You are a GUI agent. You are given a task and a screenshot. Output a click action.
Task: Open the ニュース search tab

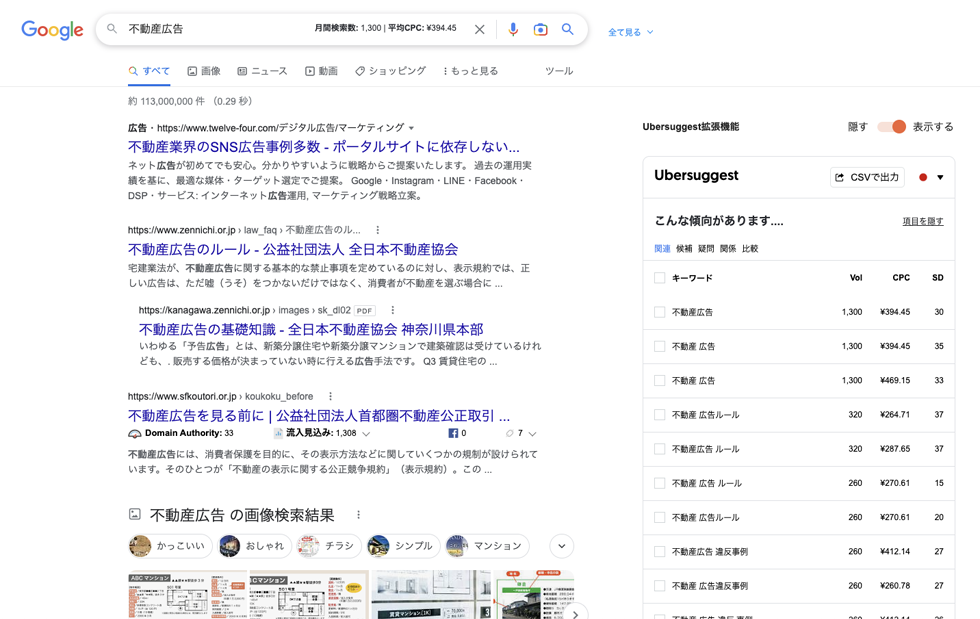click(x=262, y=71)
